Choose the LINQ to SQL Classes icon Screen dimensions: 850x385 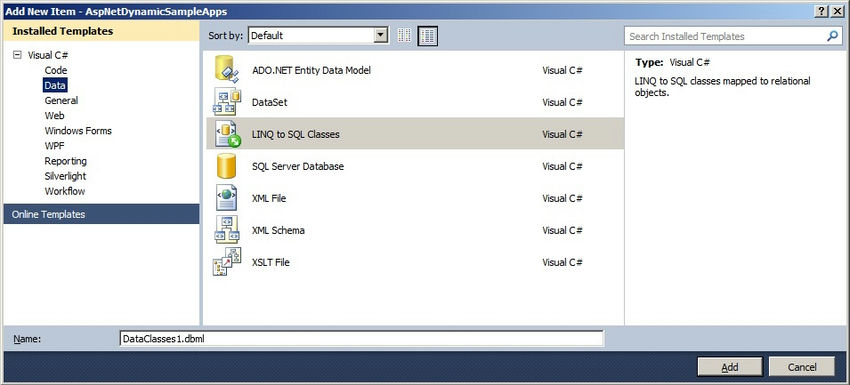click(227, 134)
